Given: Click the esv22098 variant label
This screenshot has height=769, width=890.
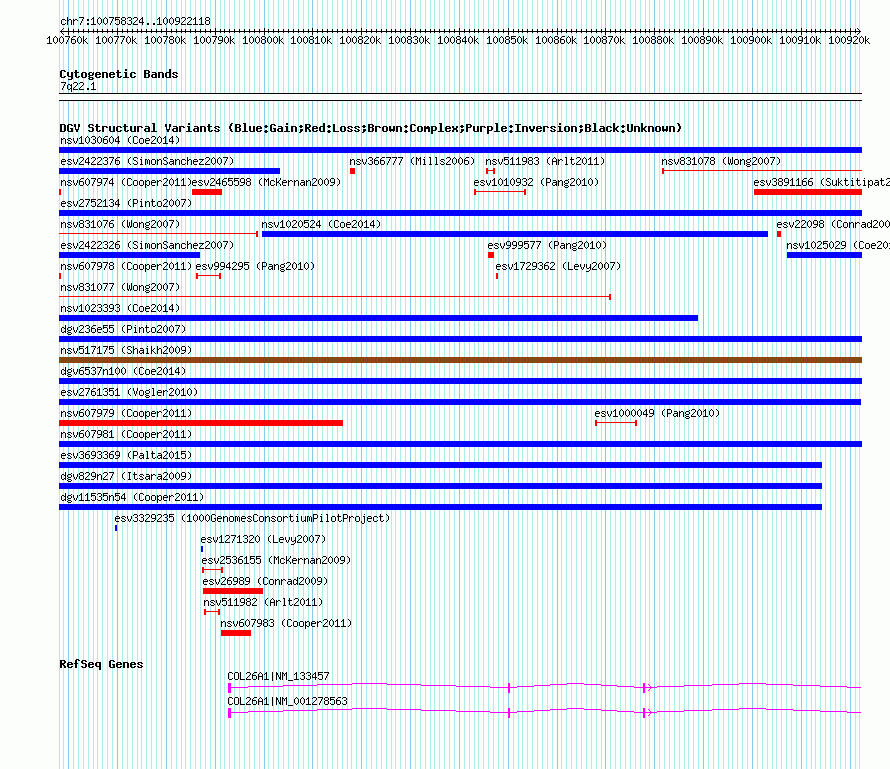Looking at the screenshot, I should click(x=833, y=224).
